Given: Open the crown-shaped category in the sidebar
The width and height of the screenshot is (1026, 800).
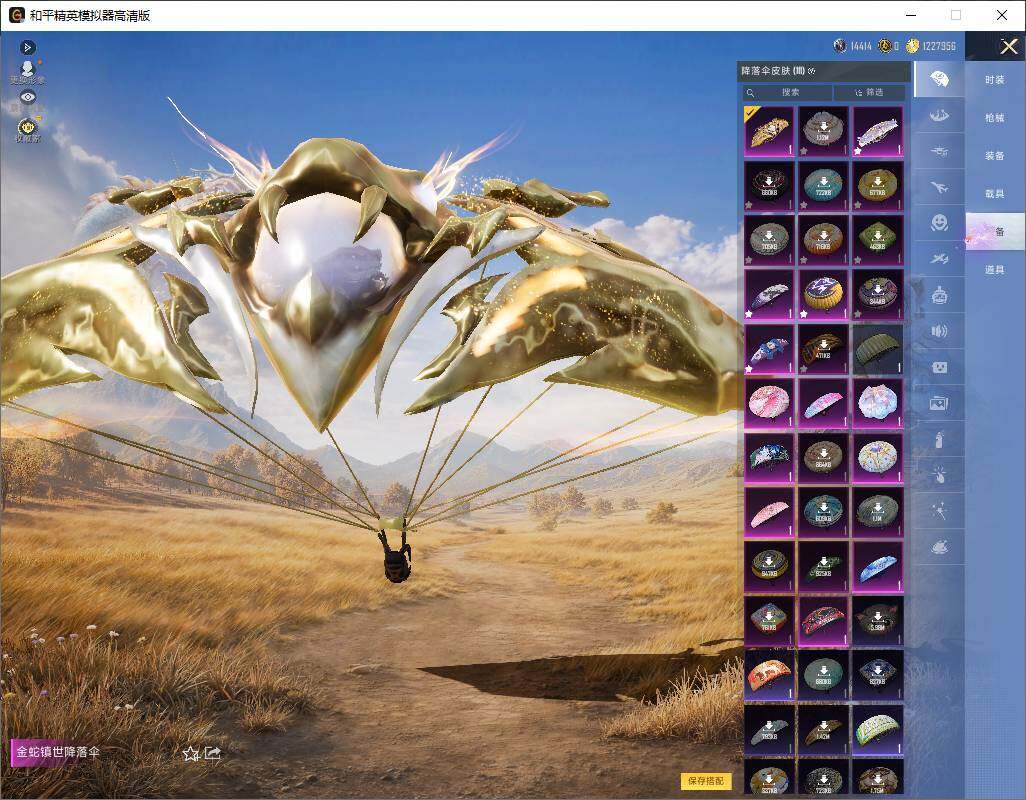Looking at the screenshot, I should coord(939,116).
